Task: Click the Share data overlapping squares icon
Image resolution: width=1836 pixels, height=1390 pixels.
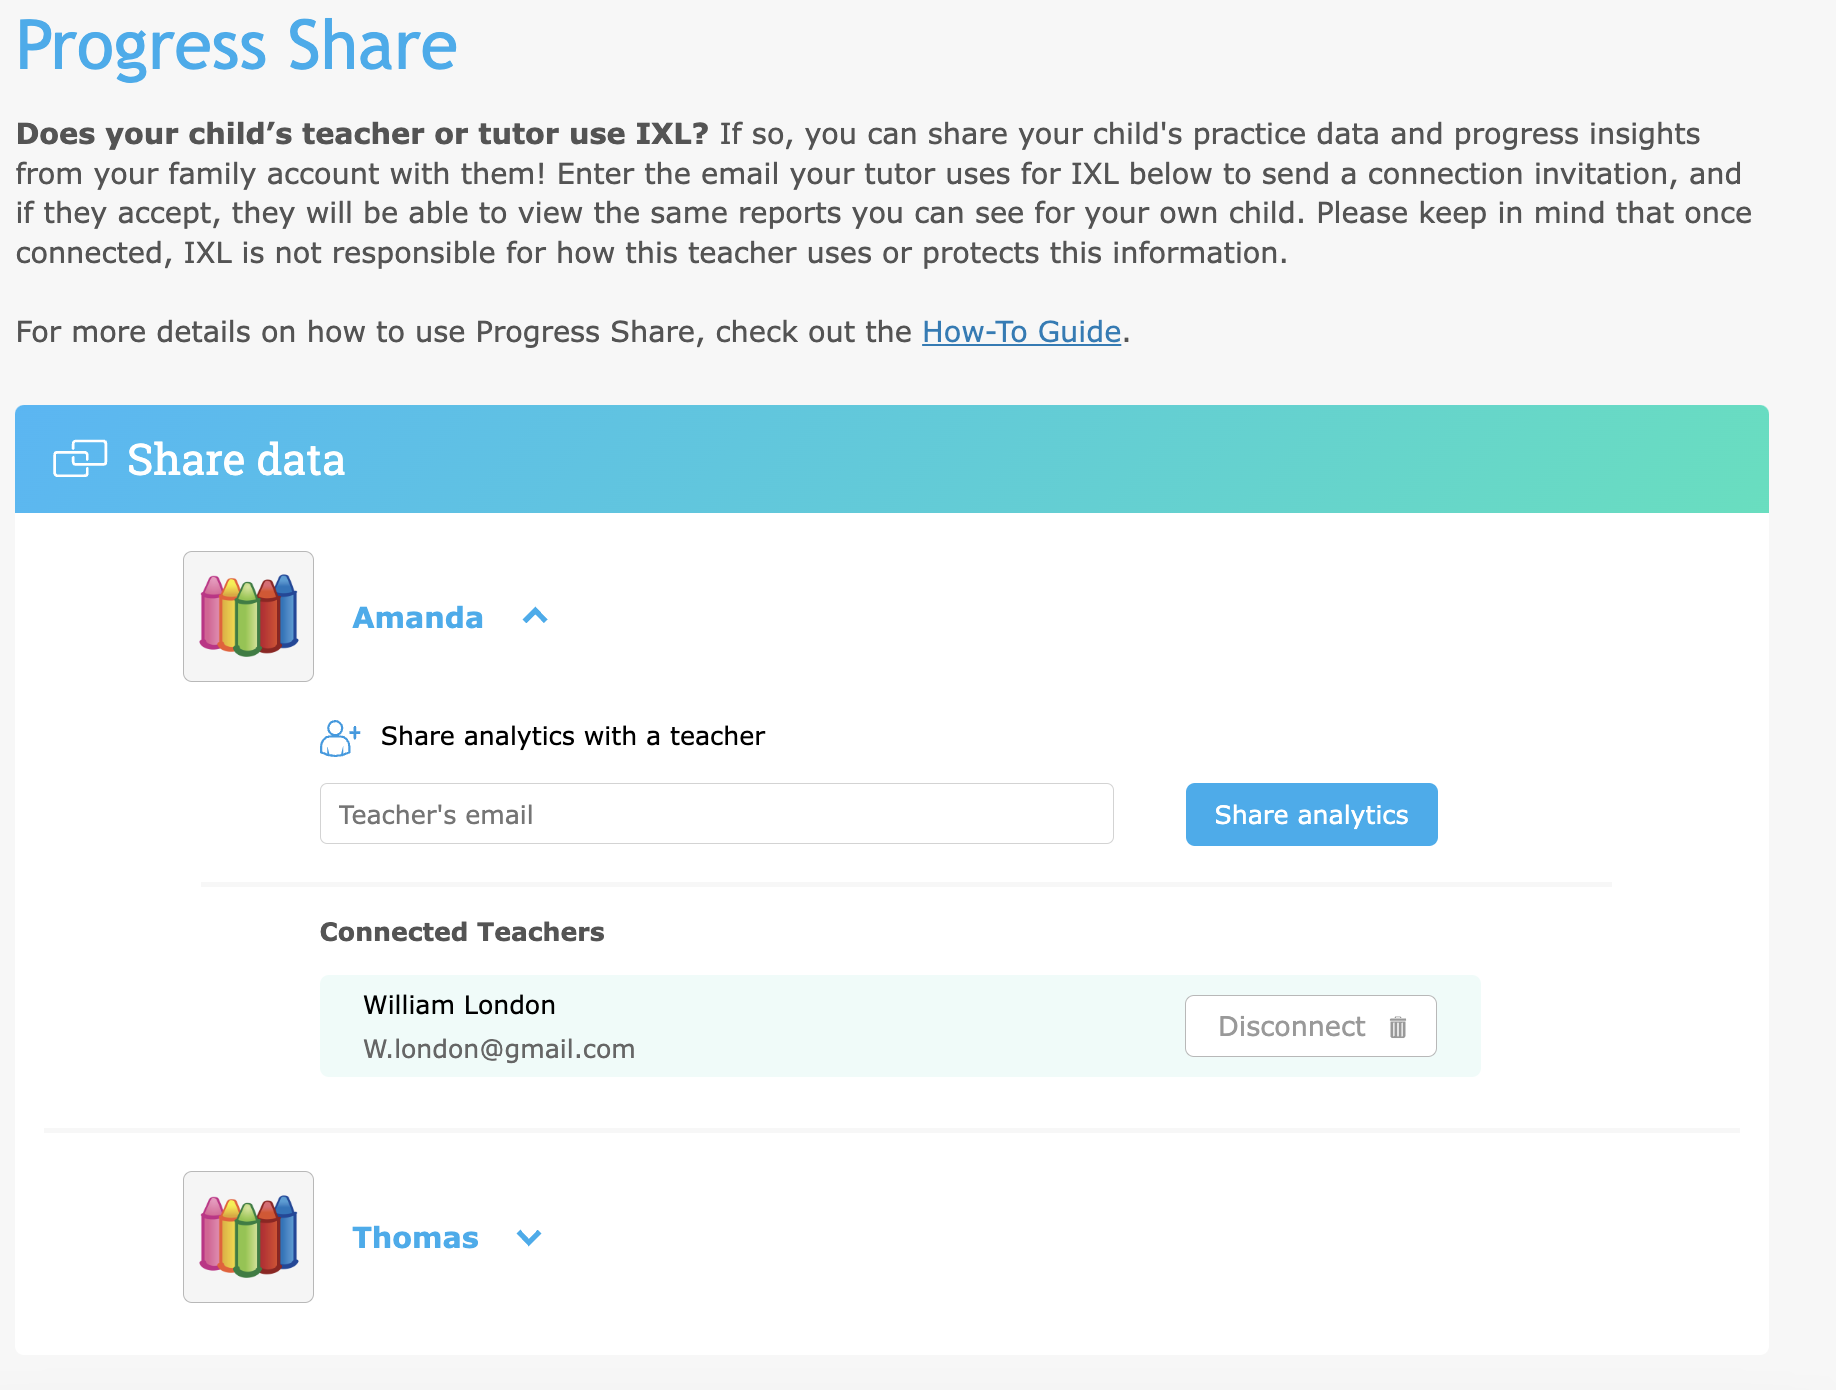Action: coord(80,459)
